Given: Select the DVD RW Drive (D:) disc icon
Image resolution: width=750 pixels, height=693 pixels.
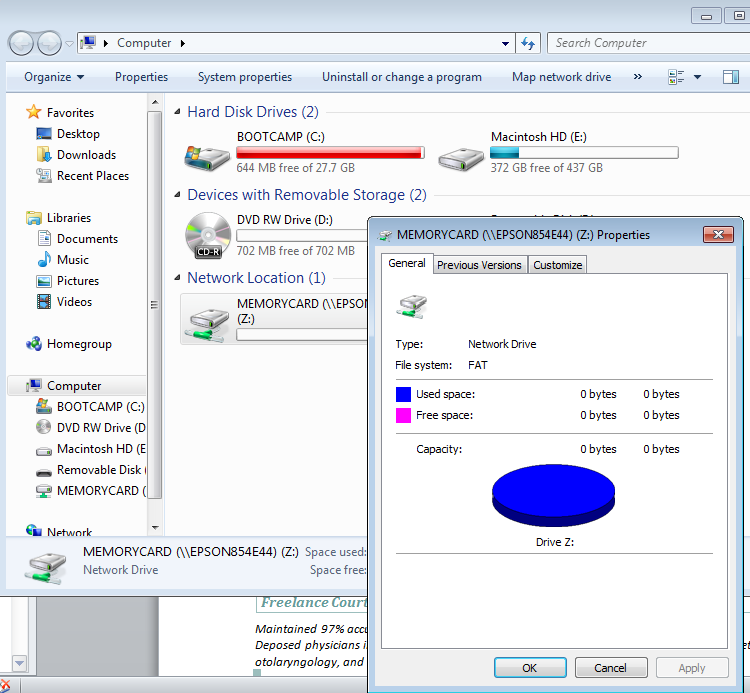Looking at the screenshot, I should [x=208, y=235].
